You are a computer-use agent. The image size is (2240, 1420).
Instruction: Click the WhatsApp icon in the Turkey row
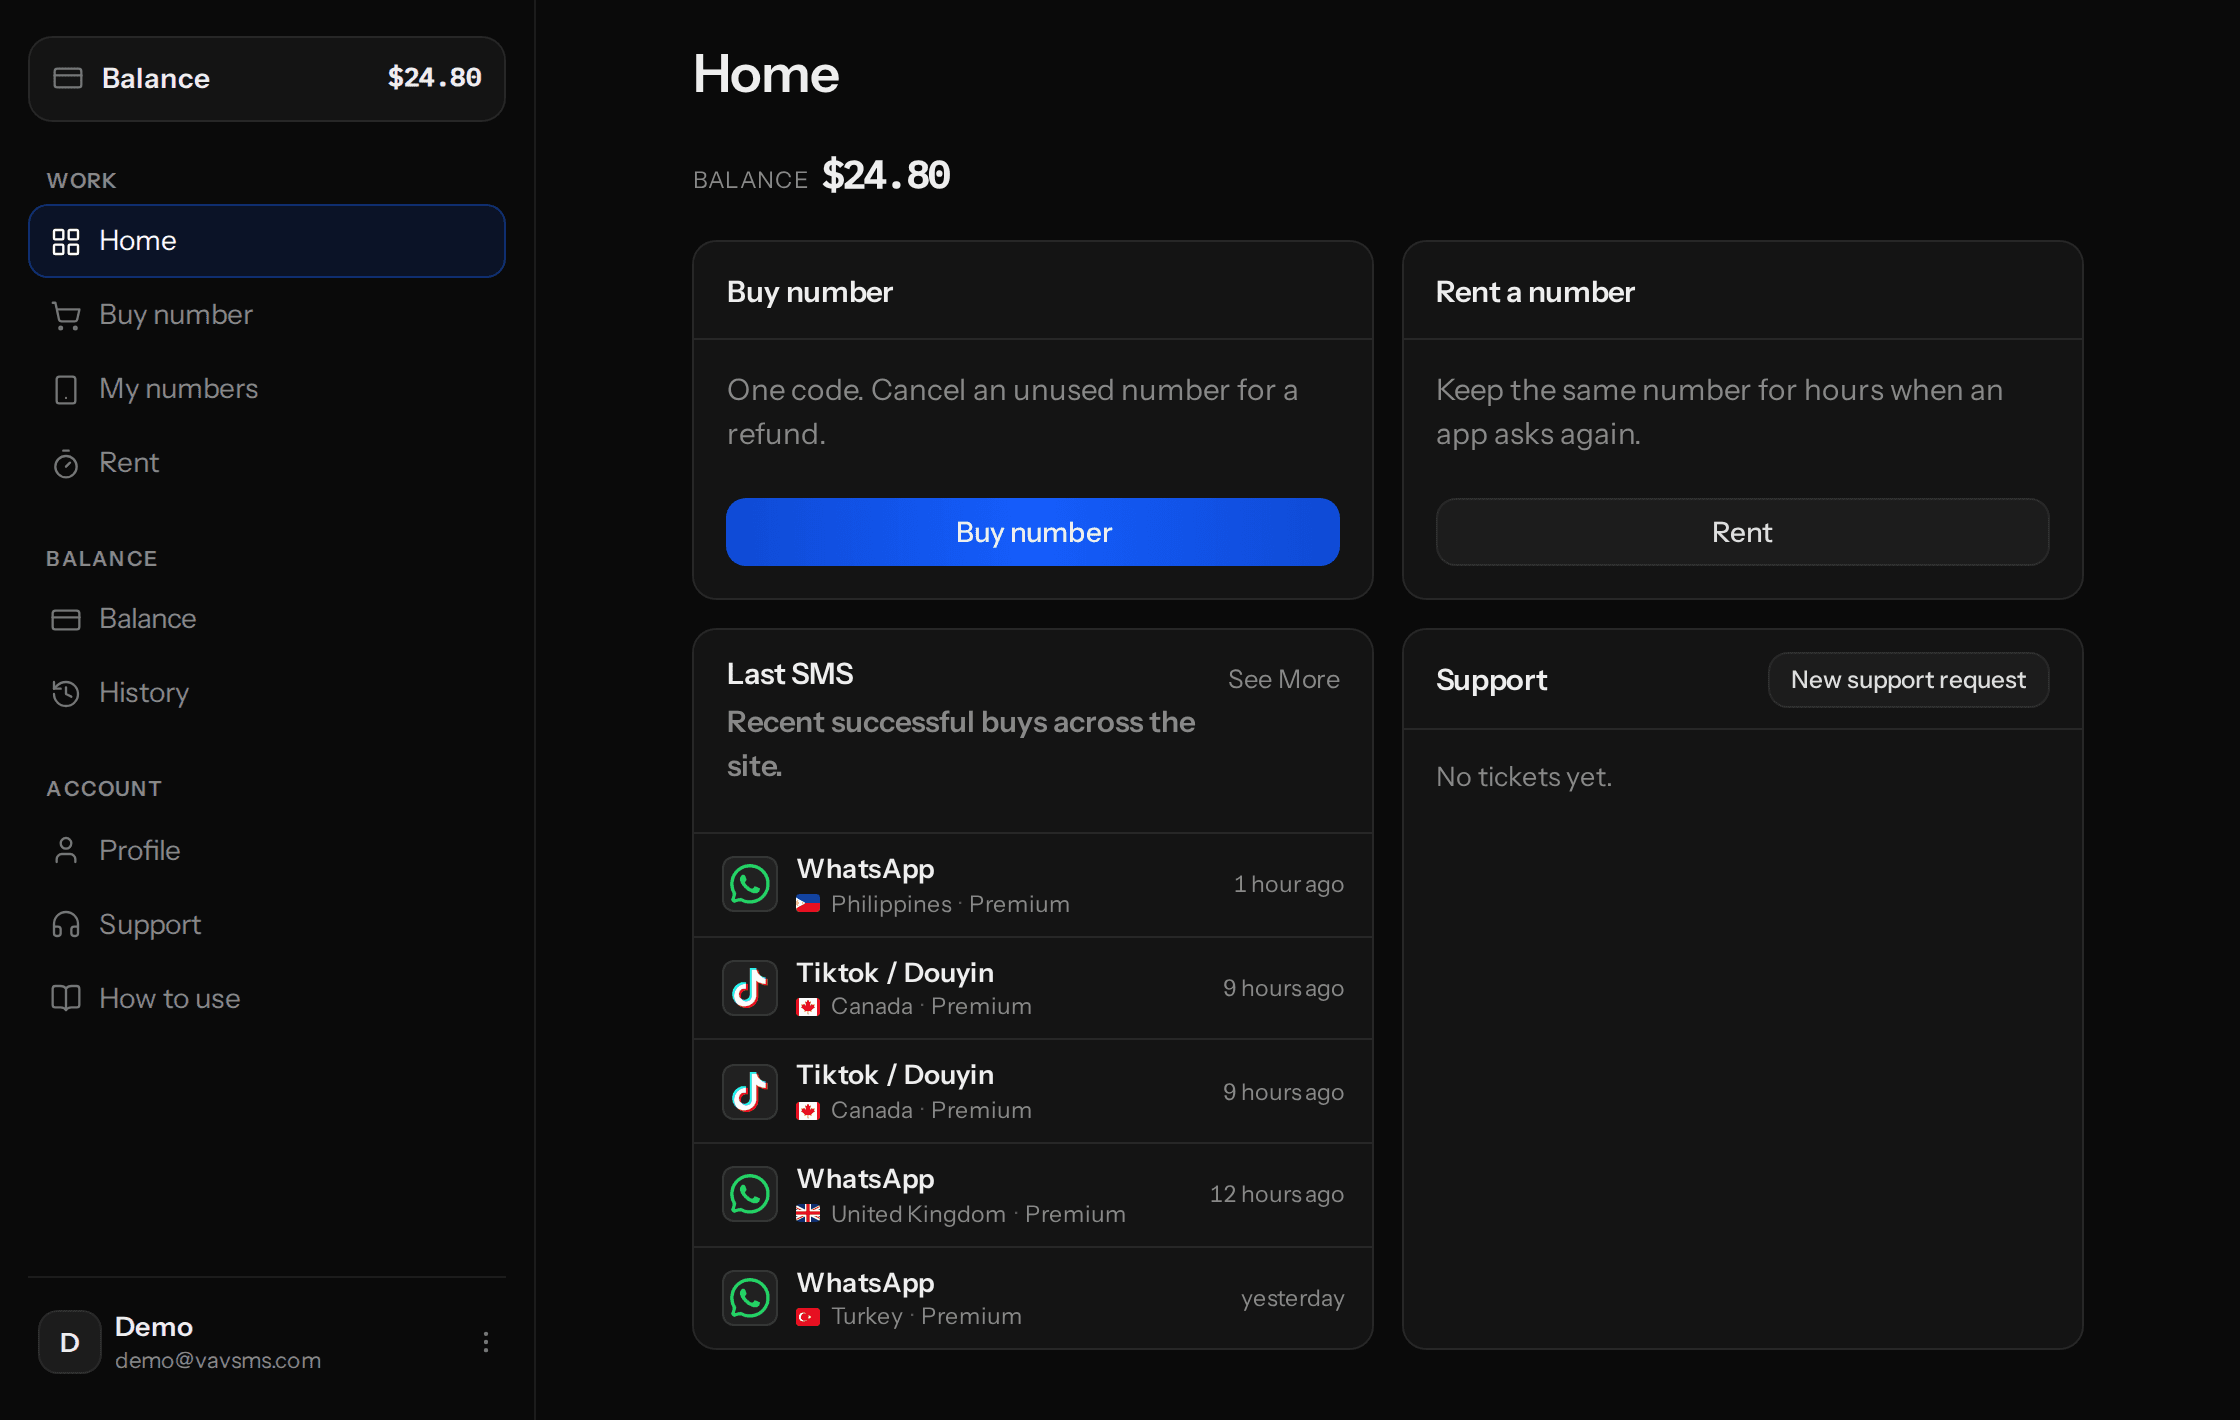750,1298
